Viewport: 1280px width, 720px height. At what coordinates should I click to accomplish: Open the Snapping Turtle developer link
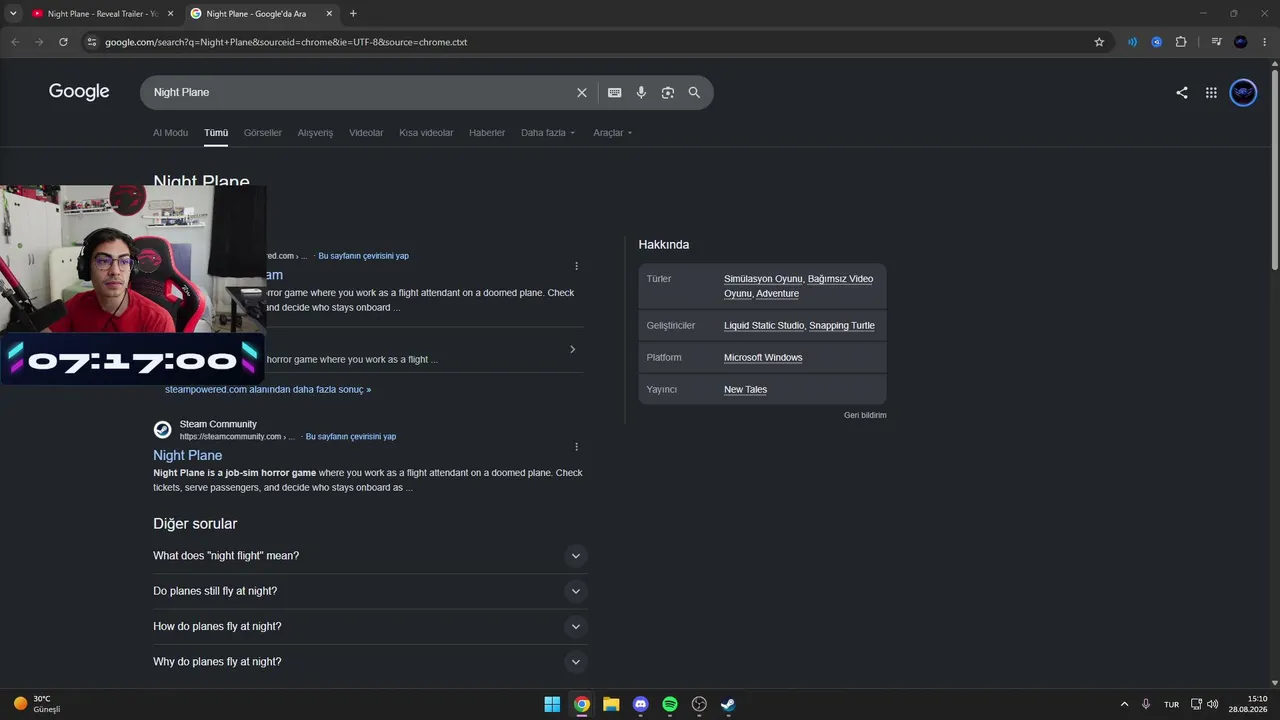842,326
